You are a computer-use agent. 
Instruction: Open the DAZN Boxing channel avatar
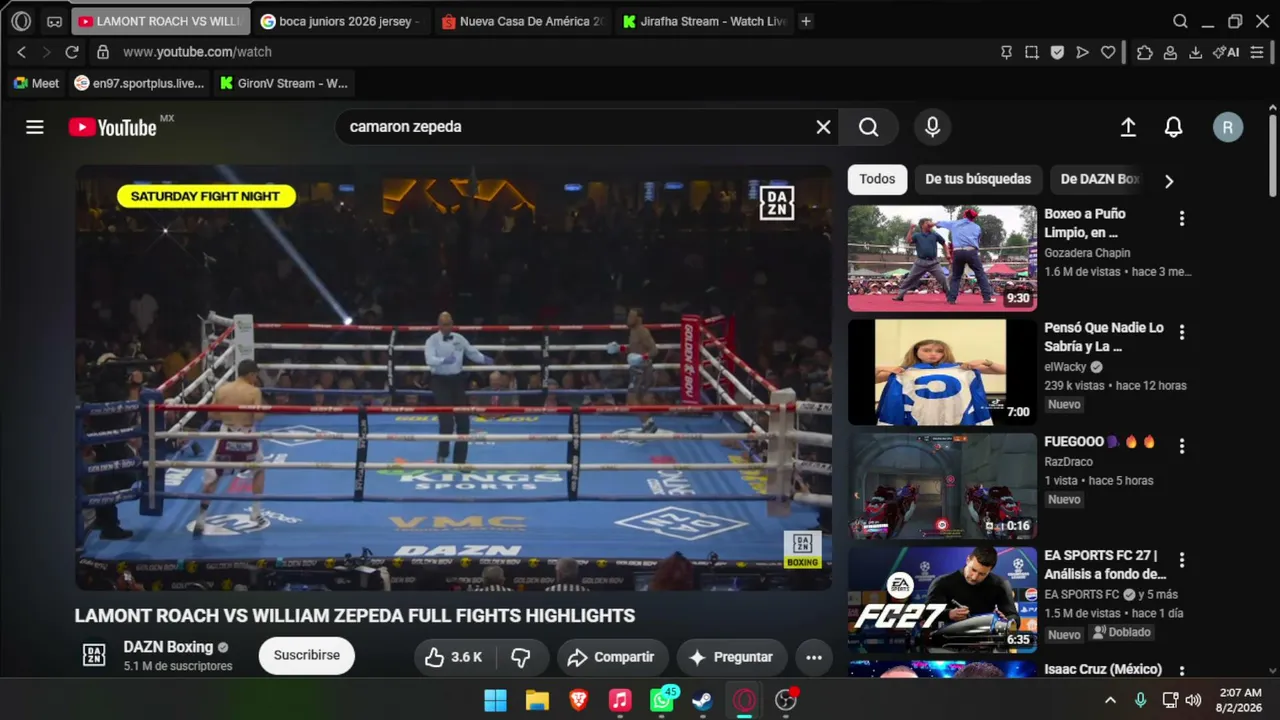point(94,655)
